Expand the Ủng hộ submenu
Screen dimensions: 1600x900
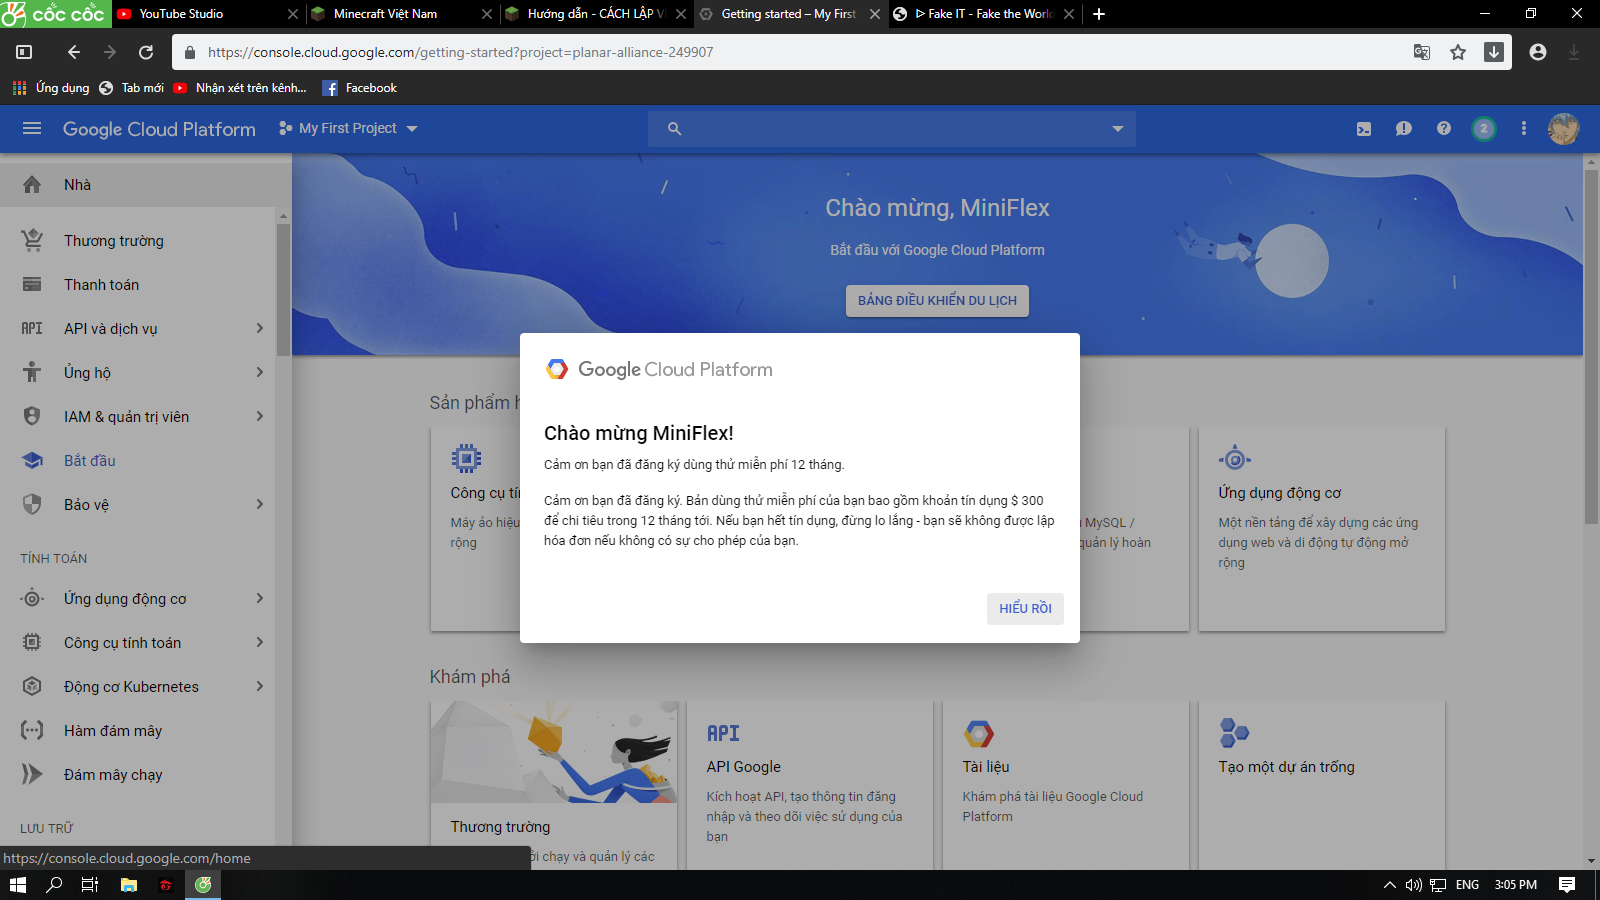259,372
